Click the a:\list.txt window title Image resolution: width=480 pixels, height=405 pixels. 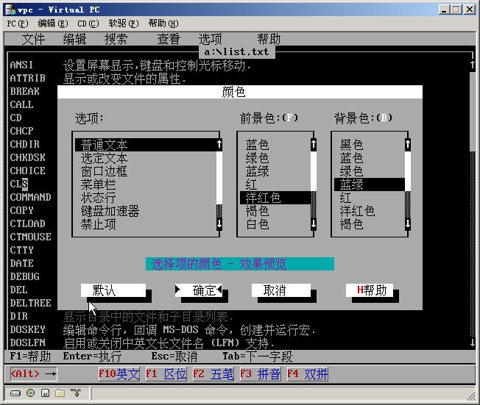click(237, 52)
